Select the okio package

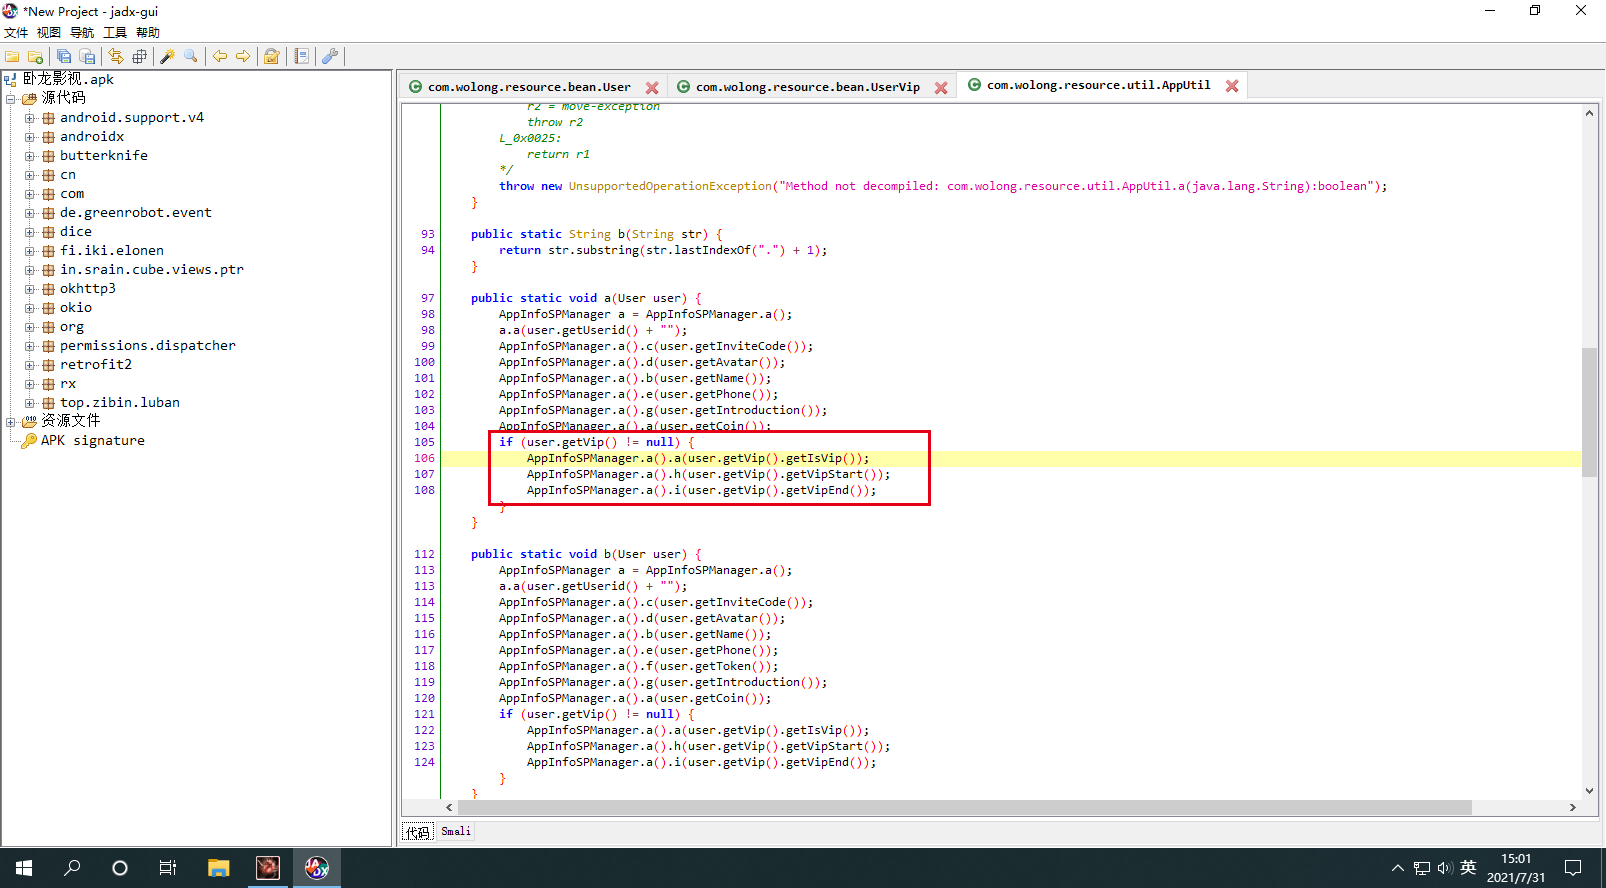tap(75, 308)
